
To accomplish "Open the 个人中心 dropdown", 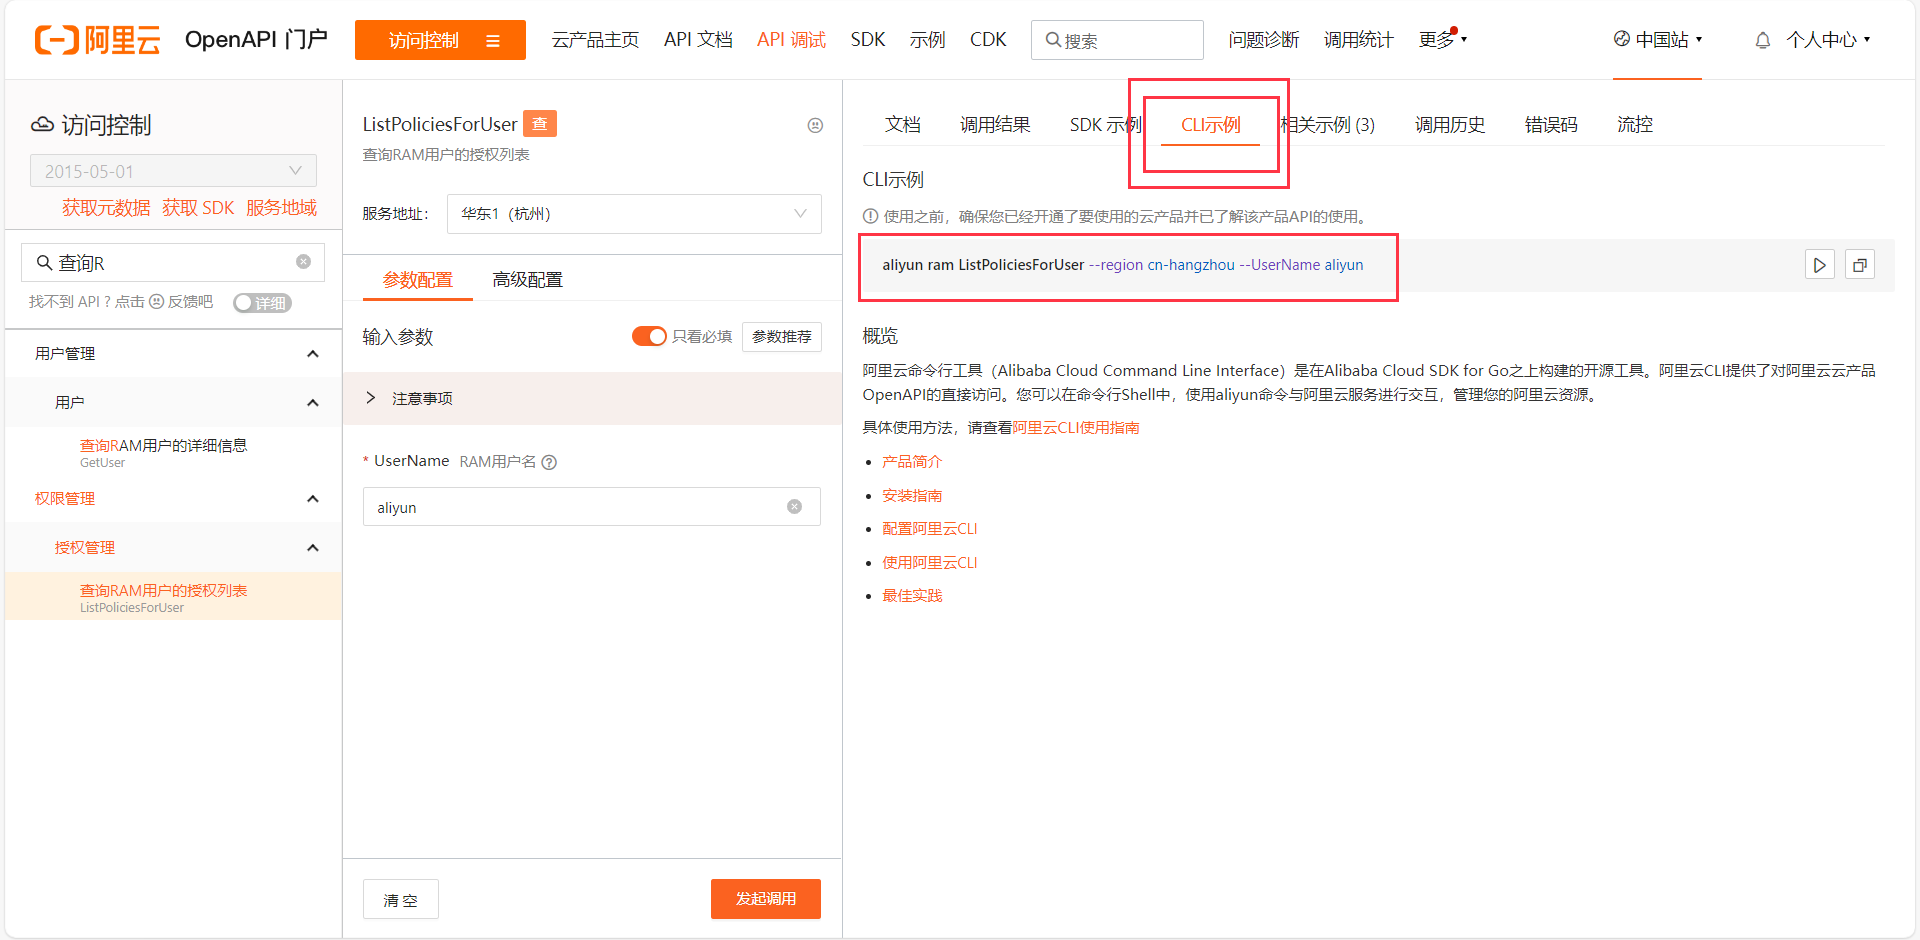I will pyautogui.click(x=1828, y=40).
